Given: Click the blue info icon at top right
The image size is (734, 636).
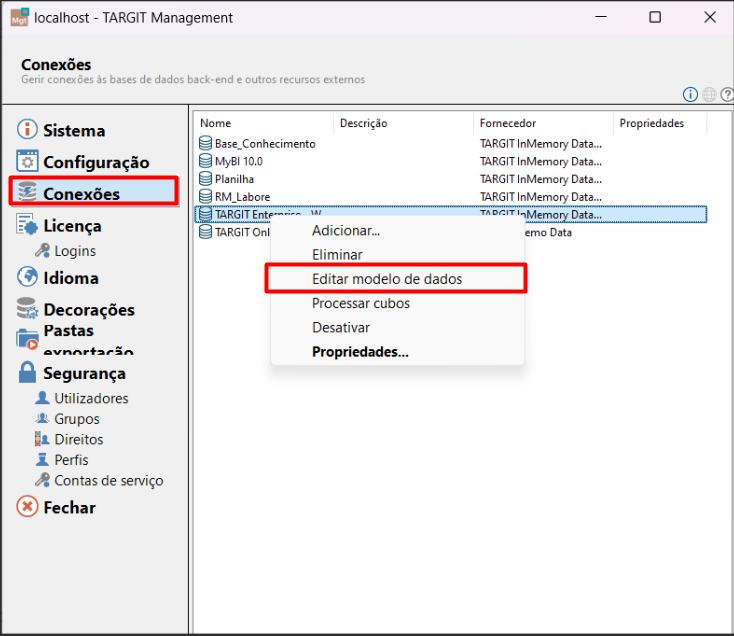Looking at the screenshot, I should [x=690, y=95].
